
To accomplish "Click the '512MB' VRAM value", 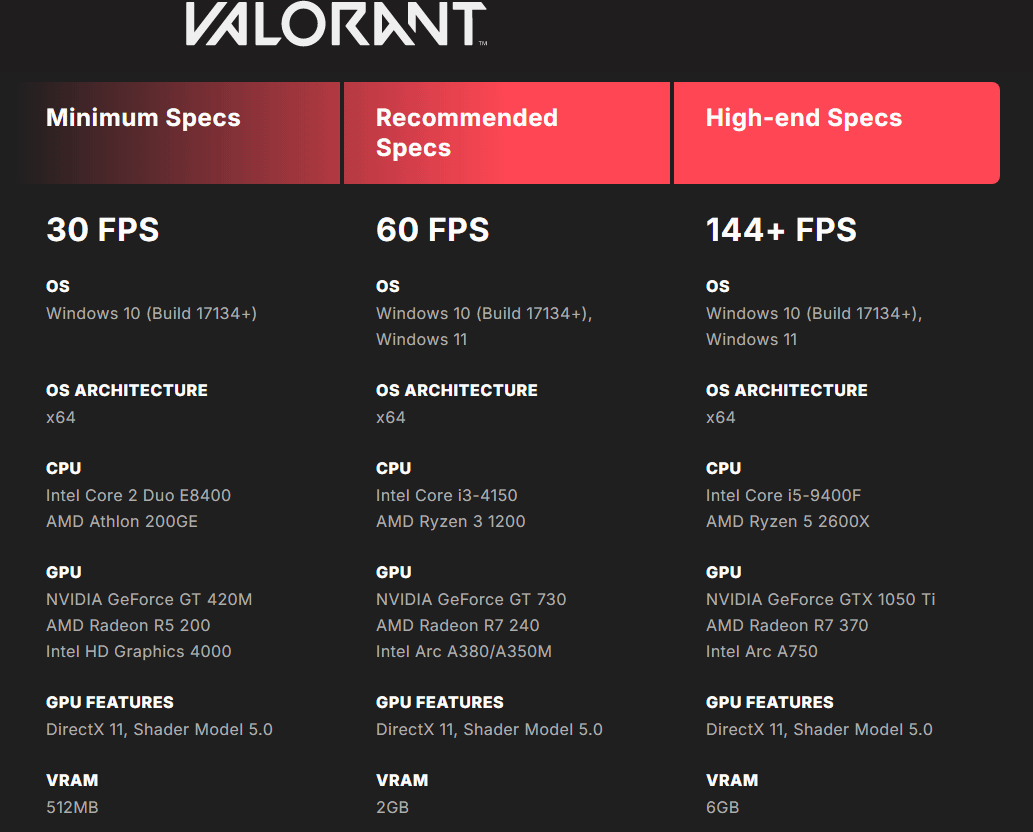I will 72,808.
